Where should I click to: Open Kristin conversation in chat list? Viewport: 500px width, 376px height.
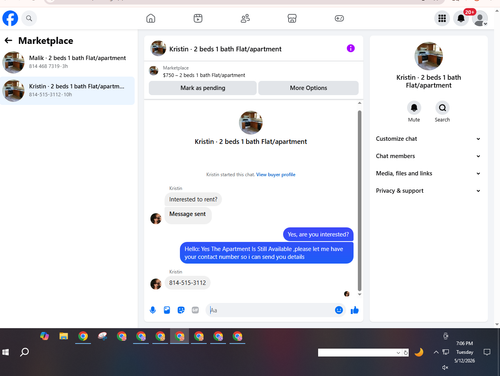tap(67, 91)
